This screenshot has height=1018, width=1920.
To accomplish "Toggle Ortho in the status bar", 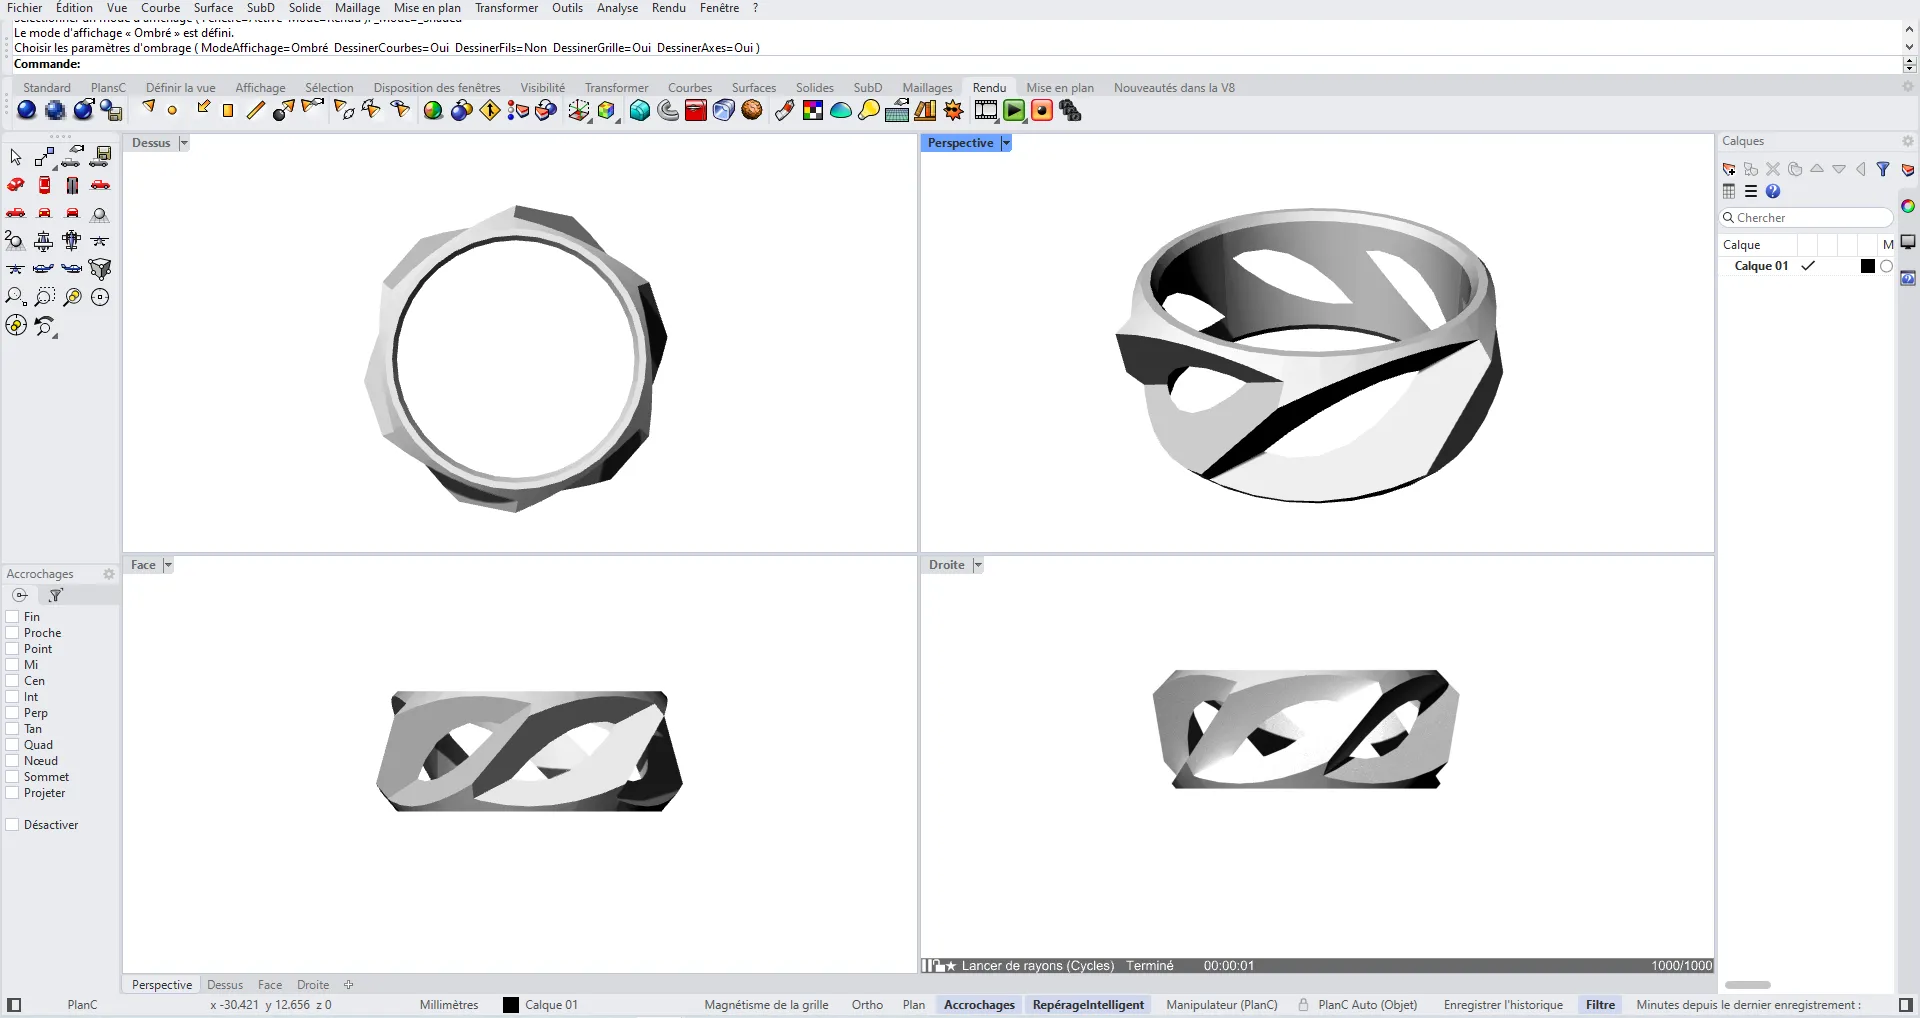I will coord(867,1005).
